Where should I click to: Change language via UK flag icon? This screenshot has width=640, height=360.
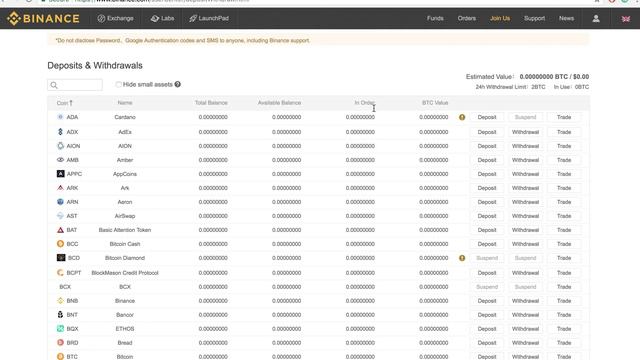(x=626, y=19)
